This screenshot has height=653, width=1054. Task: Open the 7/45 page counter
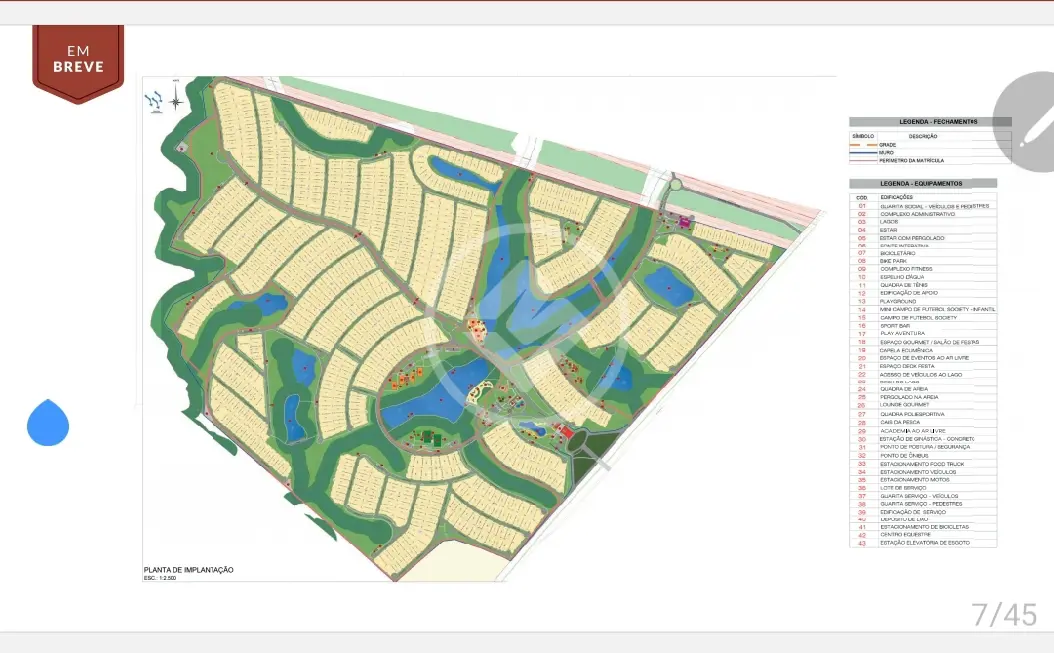[1004, 615]
